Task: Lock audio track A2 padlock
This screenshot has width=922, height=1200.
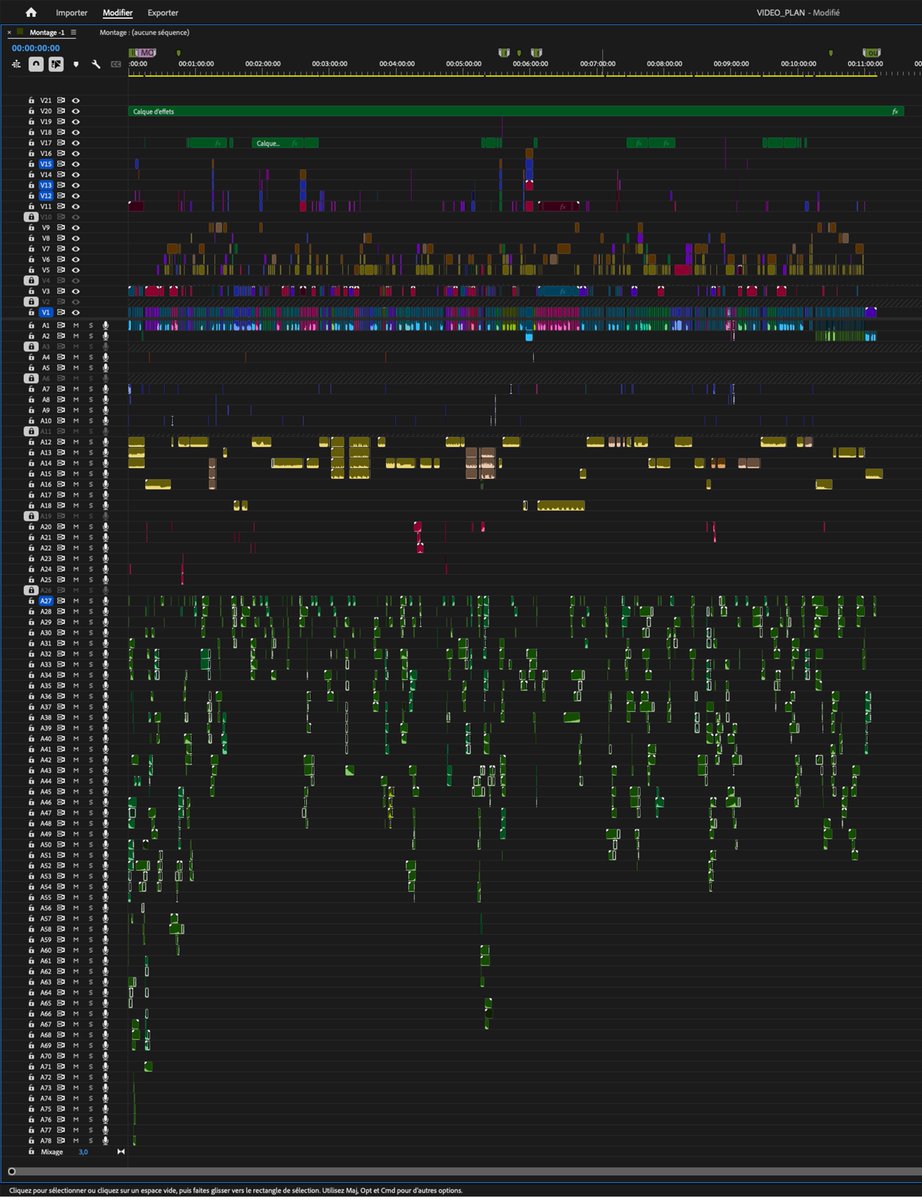Action: click(x=31, y=337)
